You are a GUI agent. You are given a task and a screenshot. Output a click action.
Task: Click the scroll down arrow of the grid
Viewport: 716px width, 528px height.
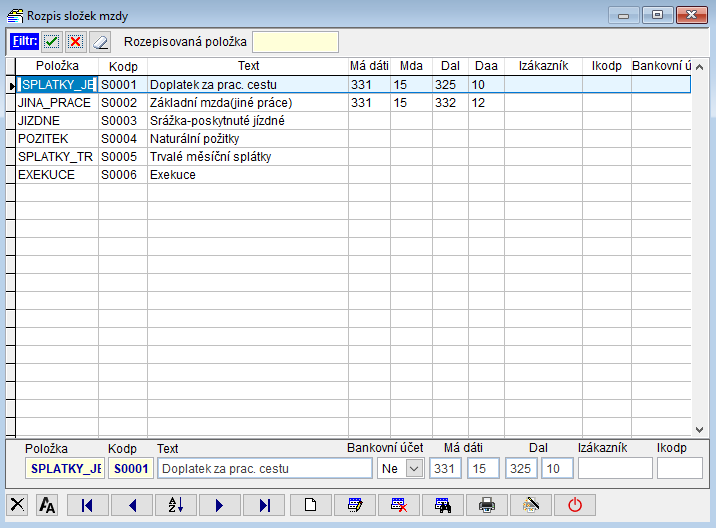click(699, 429)
